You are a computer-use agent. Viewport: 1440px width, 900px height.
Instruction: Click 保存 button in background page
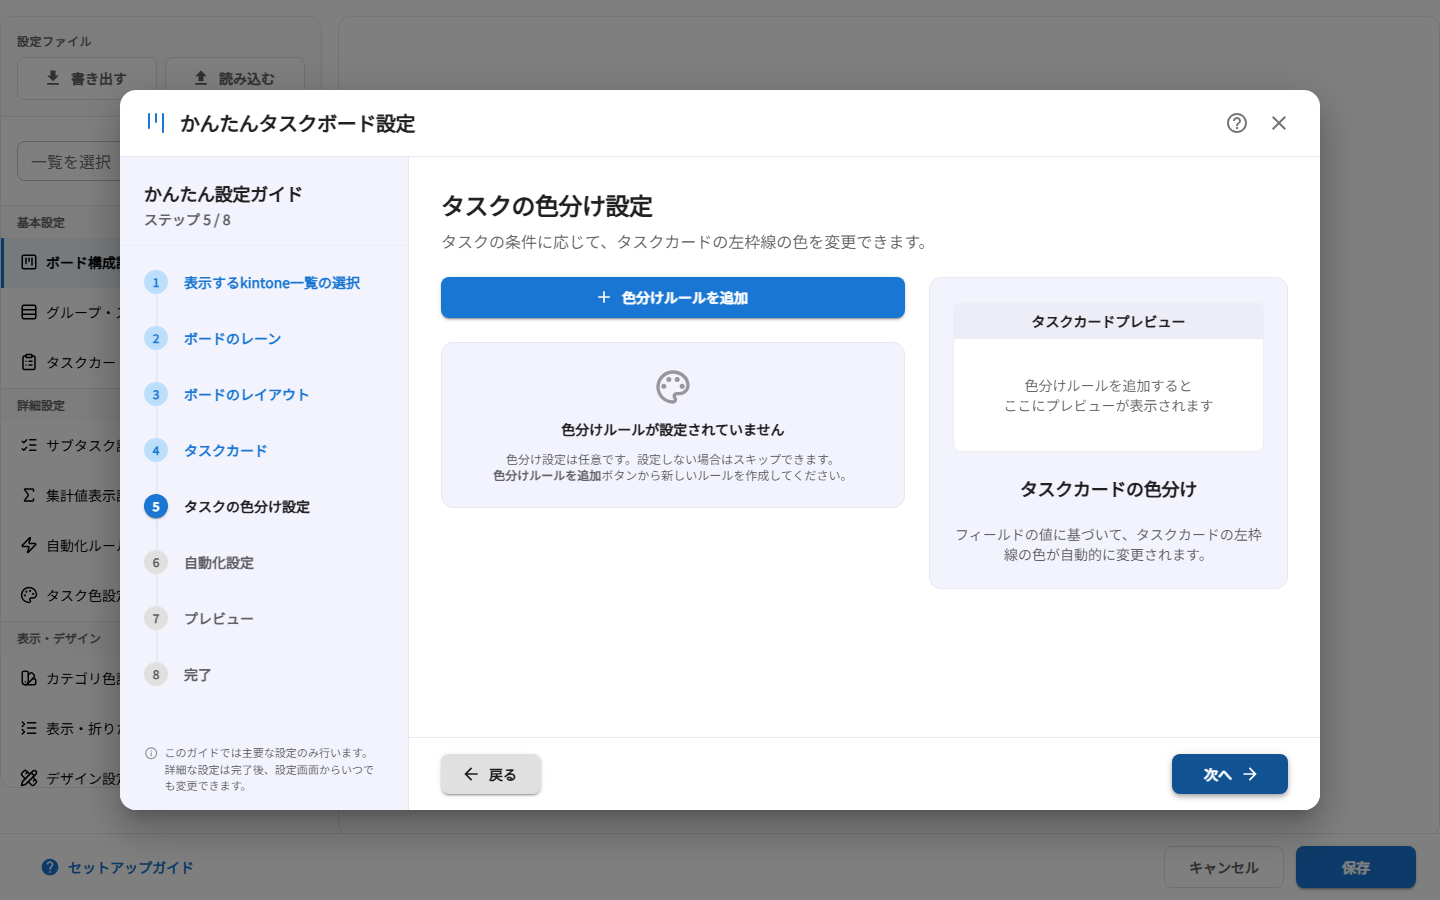[1356, 867]
